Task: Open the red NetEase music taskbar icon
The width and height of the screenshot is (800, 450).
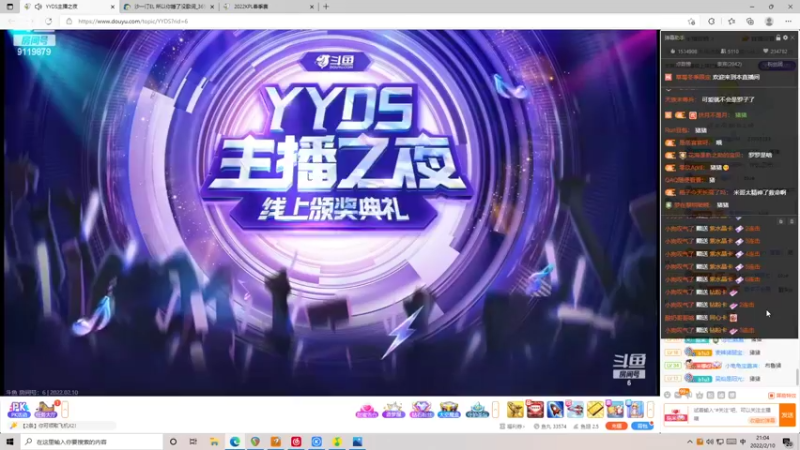Action: pos(296,441)
